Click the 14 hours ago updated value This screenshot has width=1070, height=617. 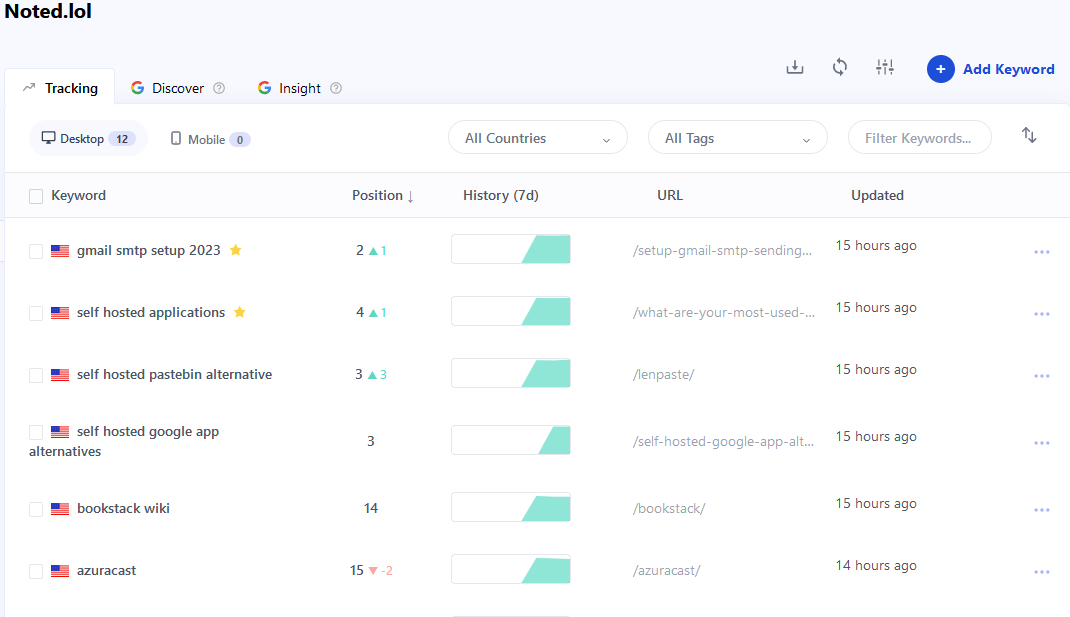(876, 565)
